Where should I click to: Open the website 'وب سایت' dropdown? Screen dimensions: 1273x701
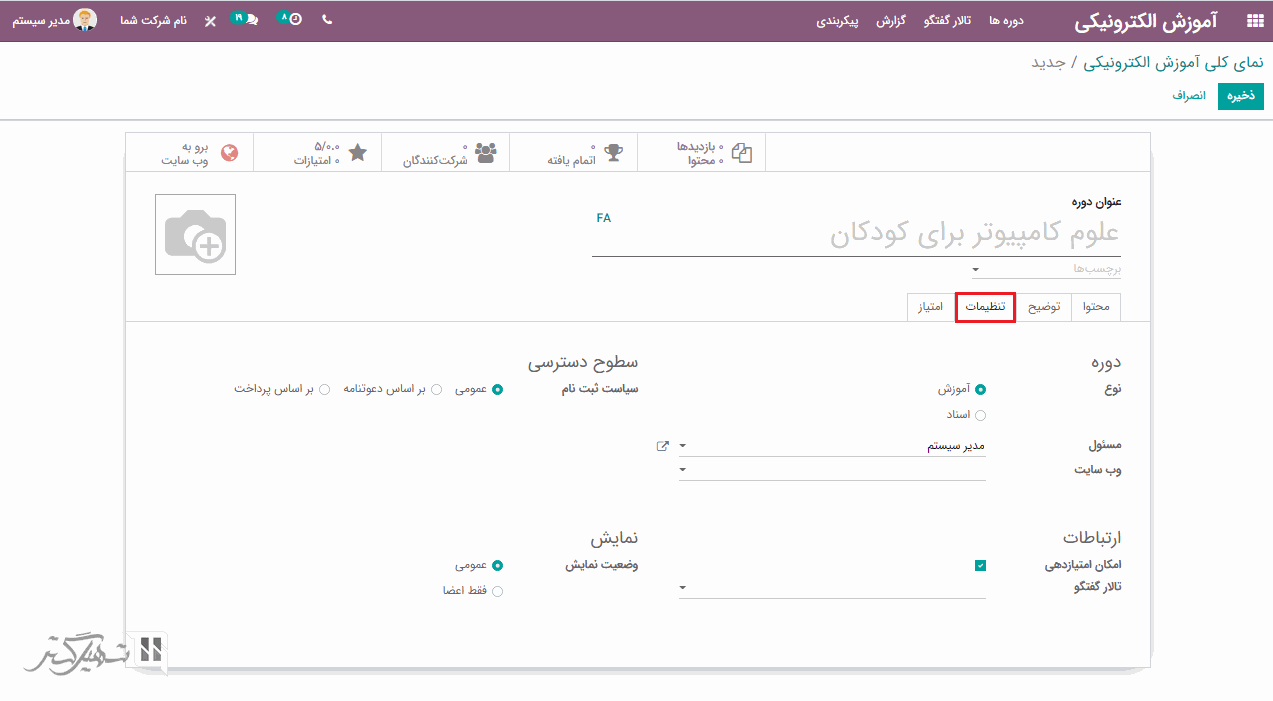click(832, 469)
